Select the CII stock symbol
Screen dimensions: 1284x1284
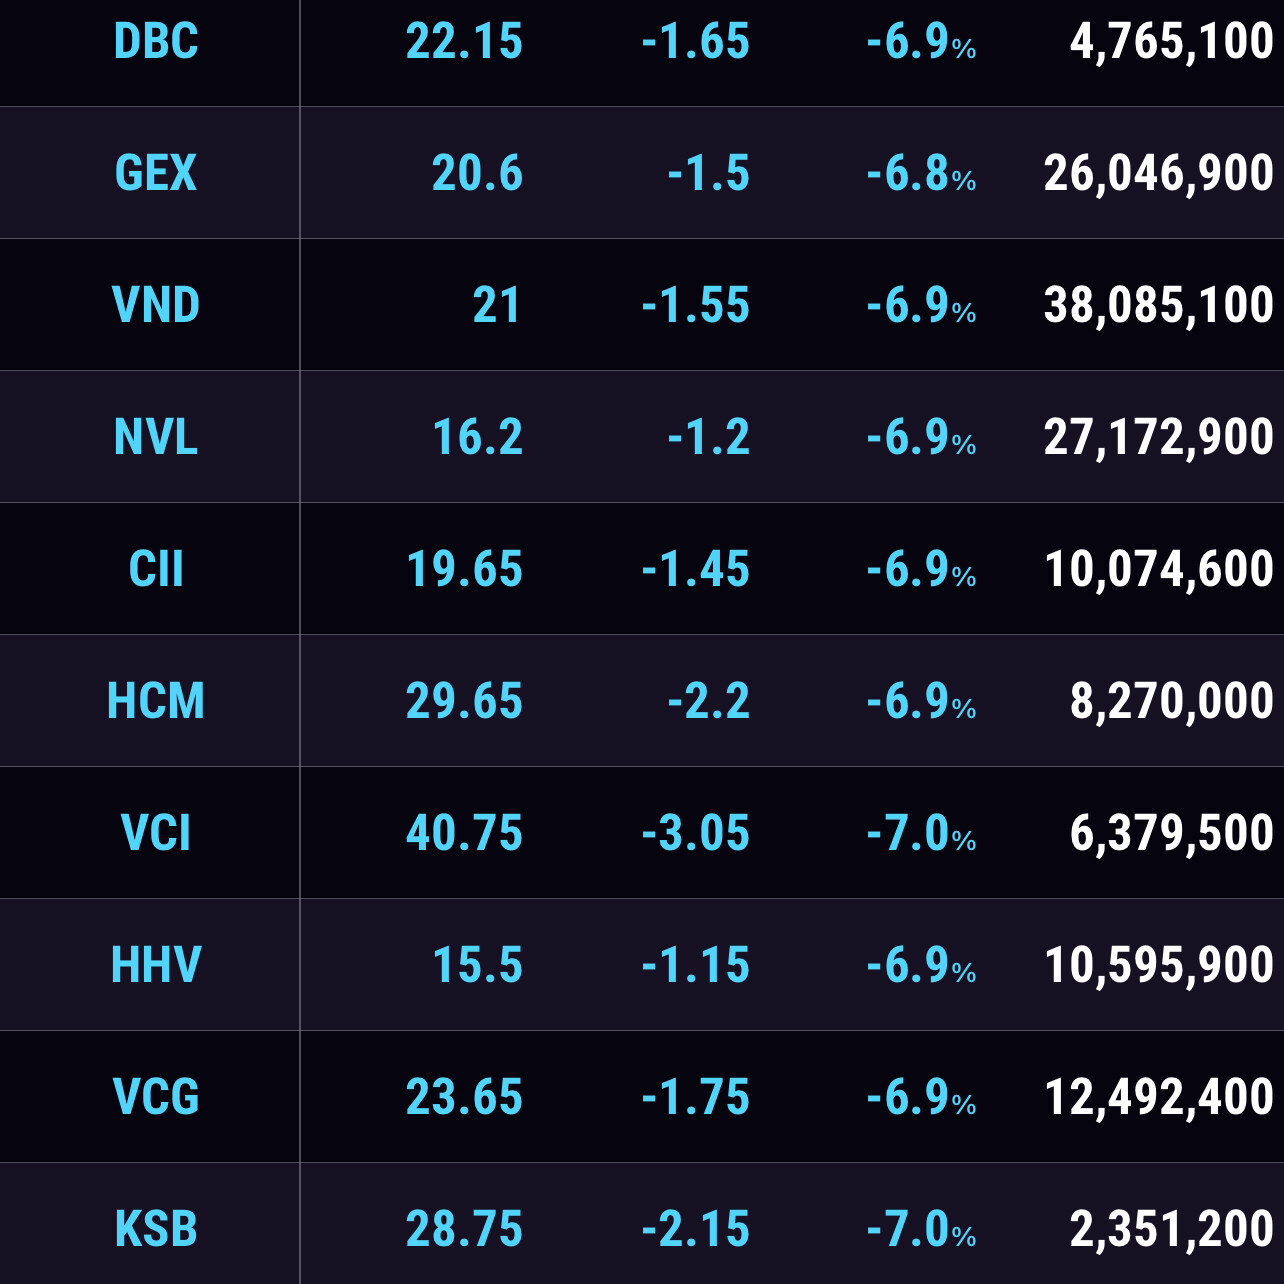[156, 569]
